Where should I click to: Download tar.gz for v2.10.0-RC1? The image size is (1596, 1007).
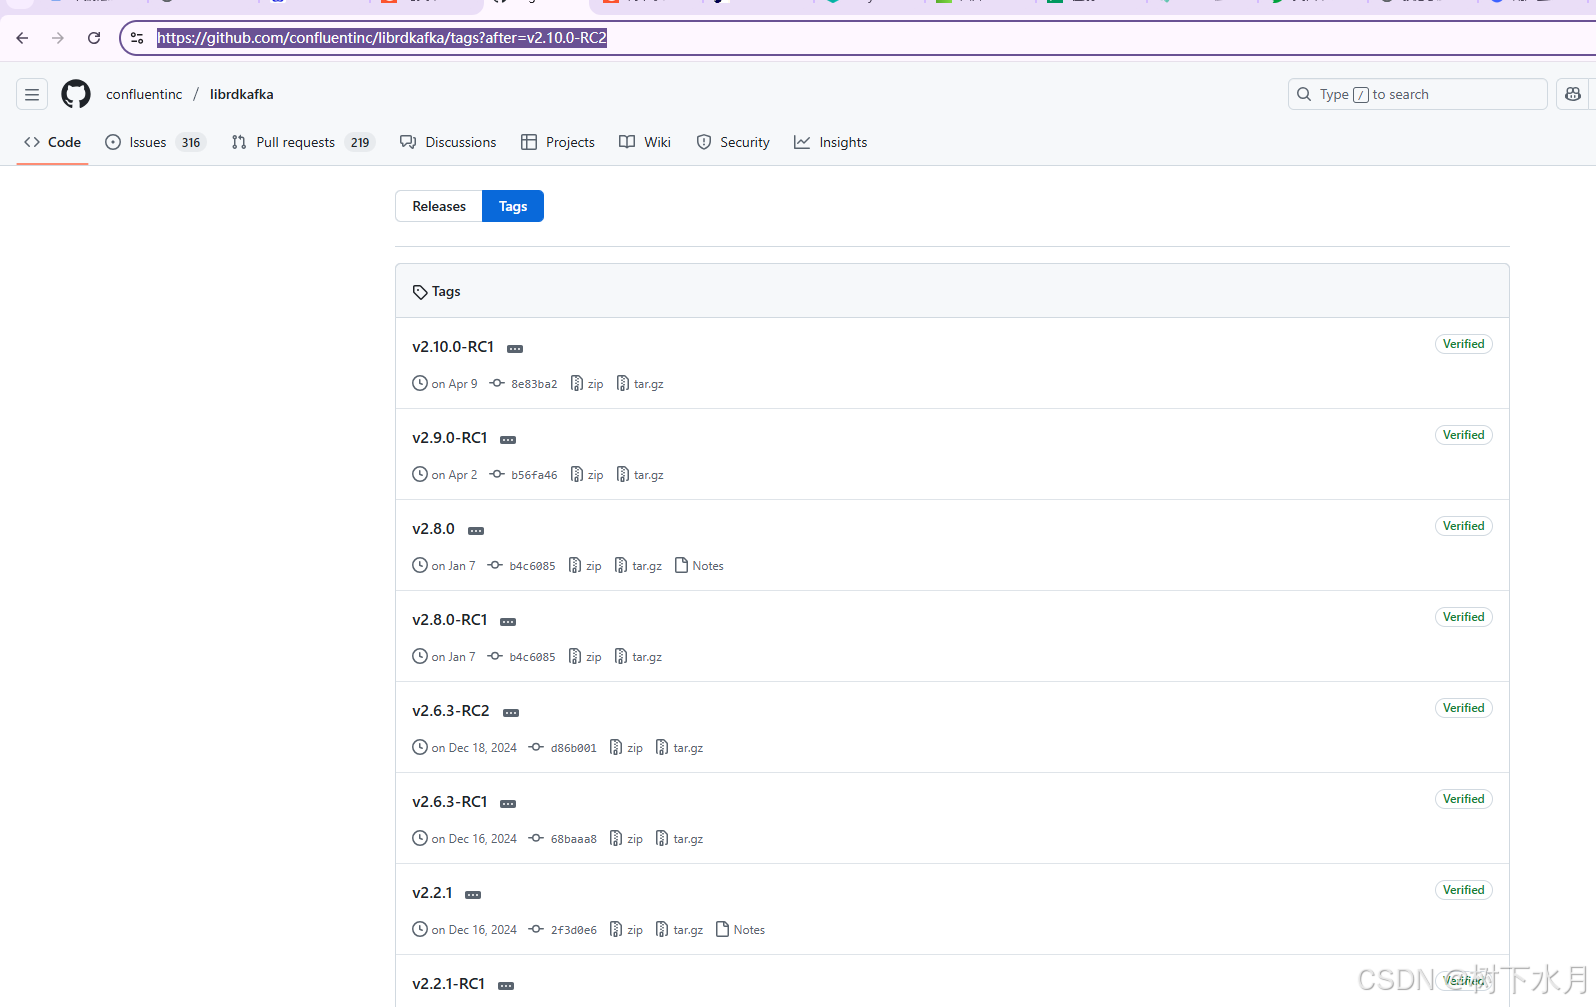pos(640,384)
